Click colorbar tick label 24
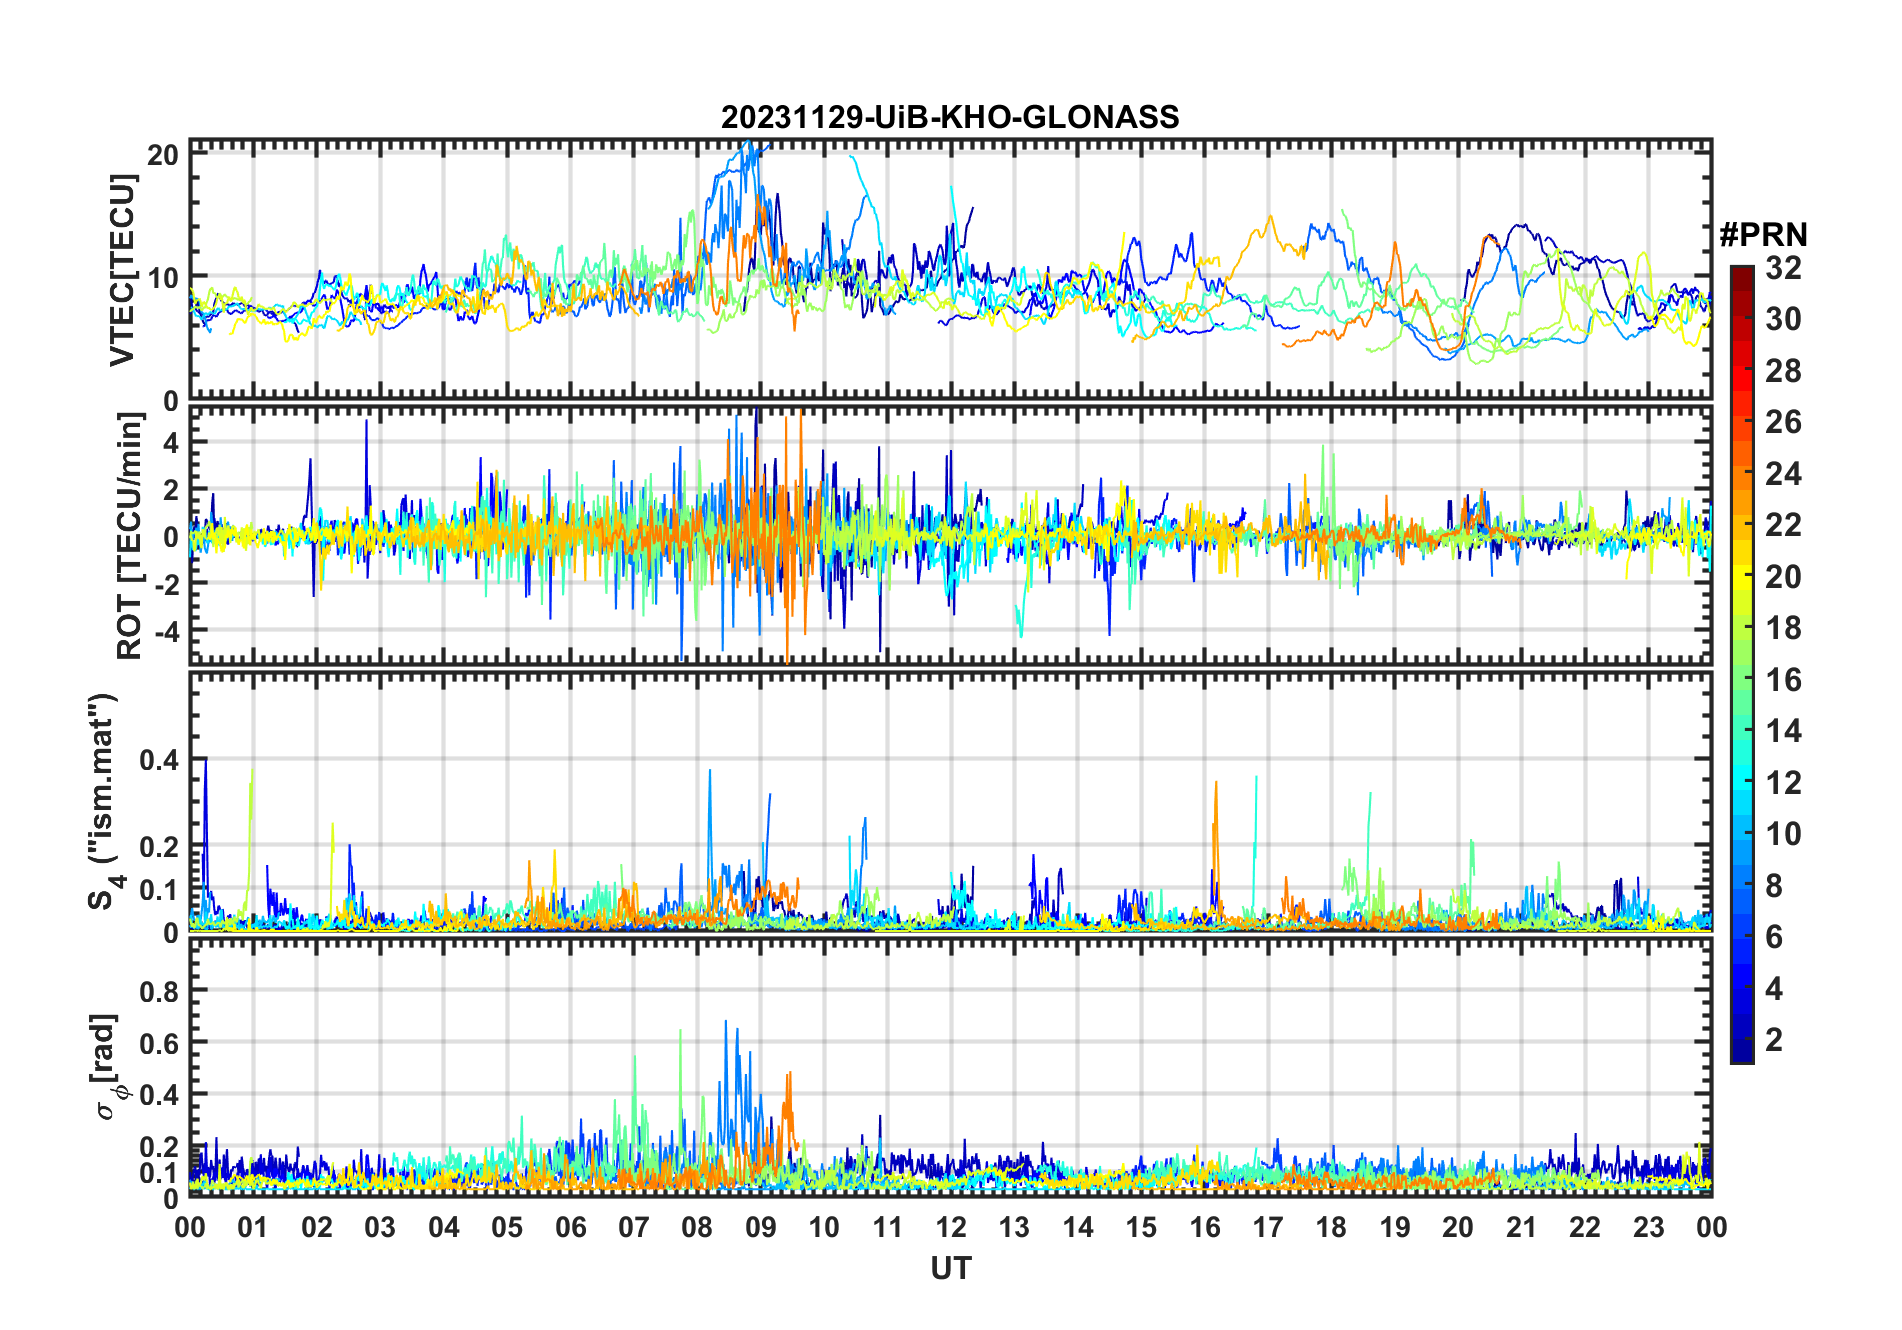 (x=1783, y=474)
